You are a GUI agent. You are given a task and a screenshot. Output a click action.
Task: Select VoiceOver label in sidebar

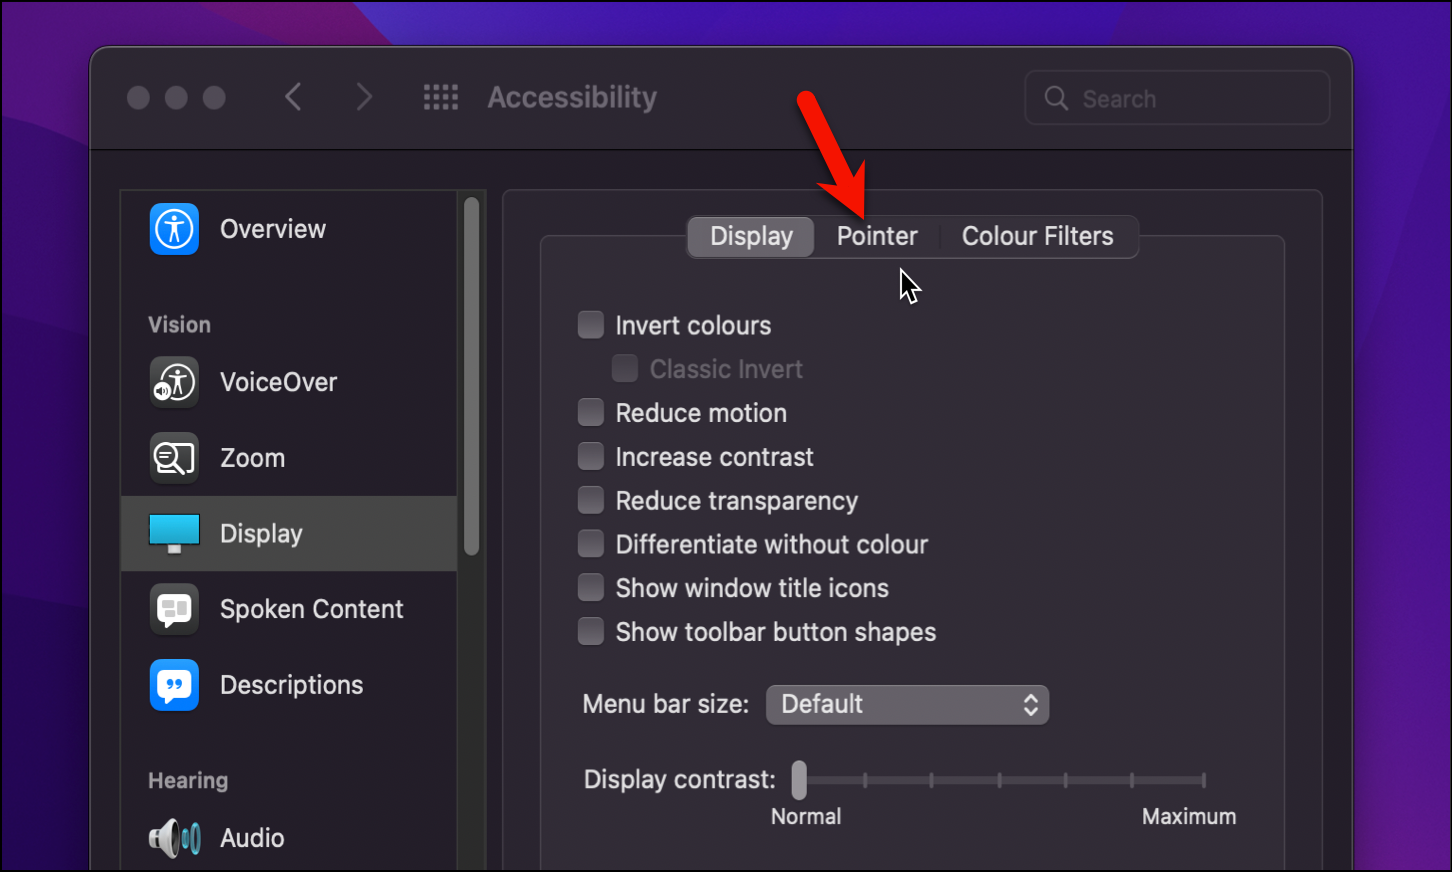(279, 382)
